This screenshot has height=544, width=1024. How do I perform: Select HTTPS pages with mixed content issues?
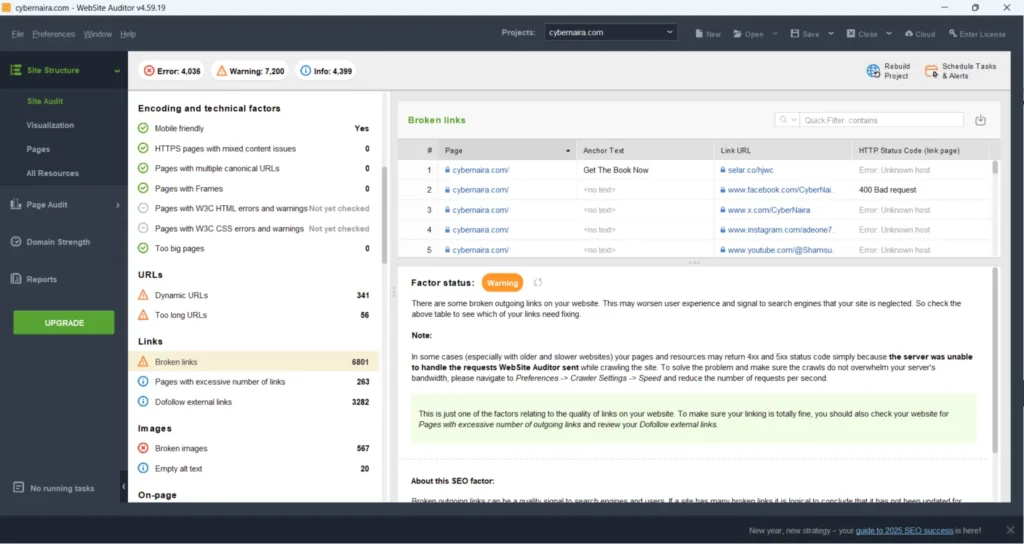pos(254,149)
